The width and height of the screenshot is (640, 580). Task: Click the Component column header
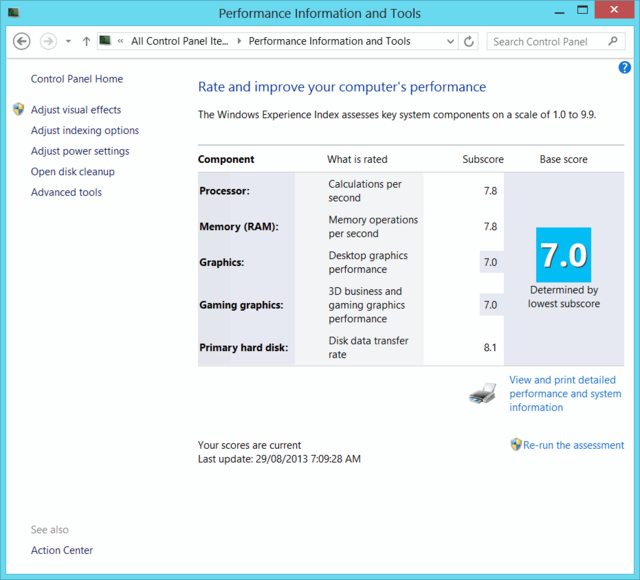click(x=226, y=159)
